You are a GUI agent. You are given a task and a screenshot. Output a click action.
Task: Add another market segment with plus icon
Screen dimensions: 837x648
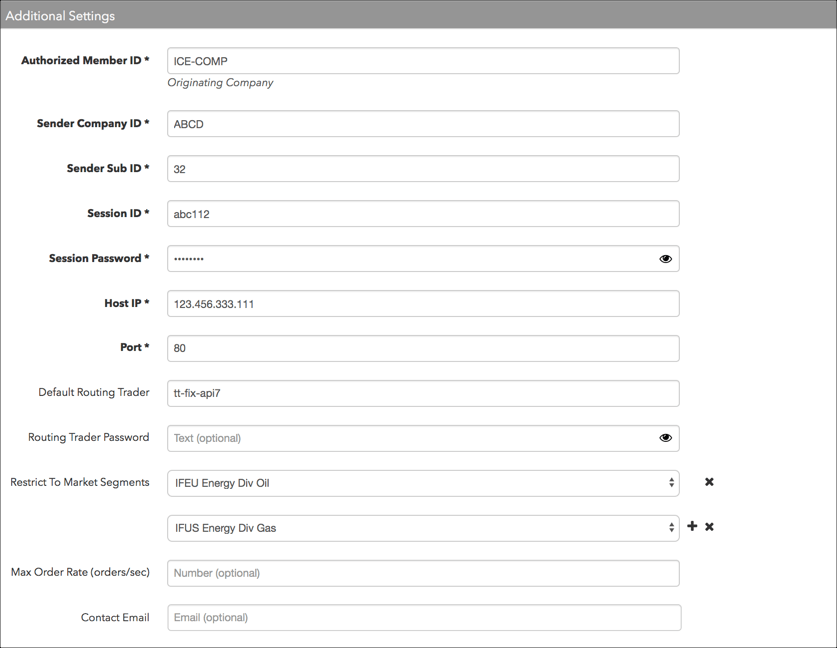point(692,526)
